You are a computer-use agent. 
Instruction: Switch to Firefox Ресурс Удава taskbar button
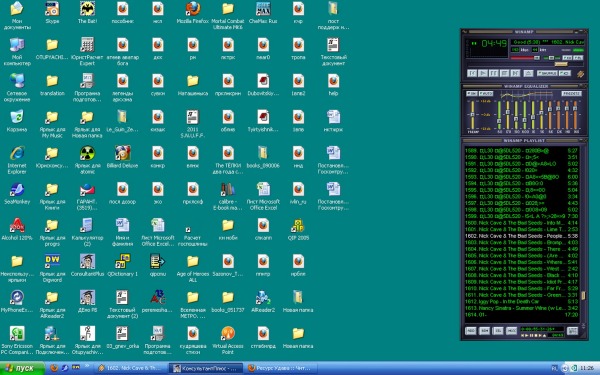(281, 368)
